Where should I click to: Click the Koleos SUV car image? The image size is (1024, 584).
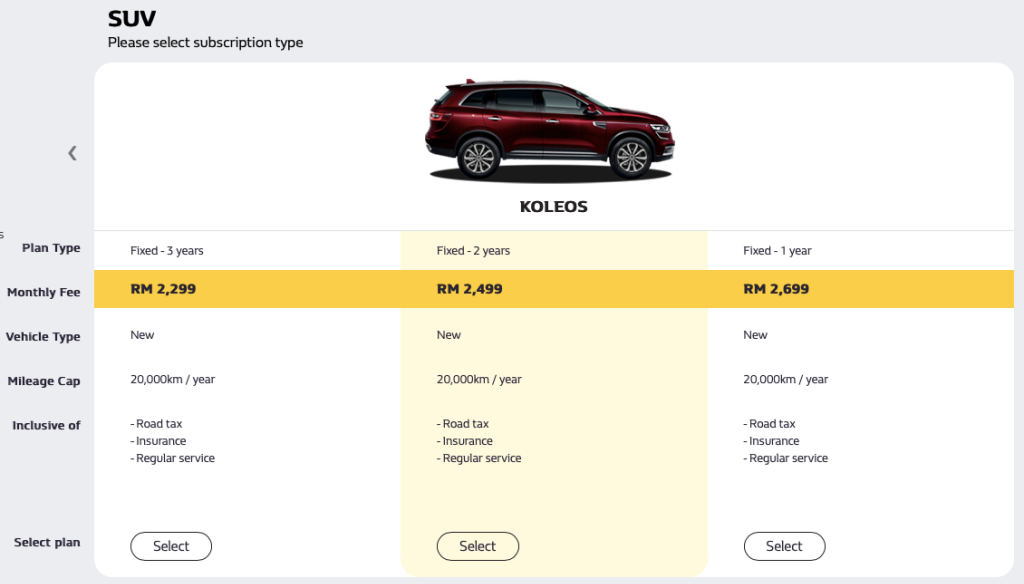click(550, 132)
